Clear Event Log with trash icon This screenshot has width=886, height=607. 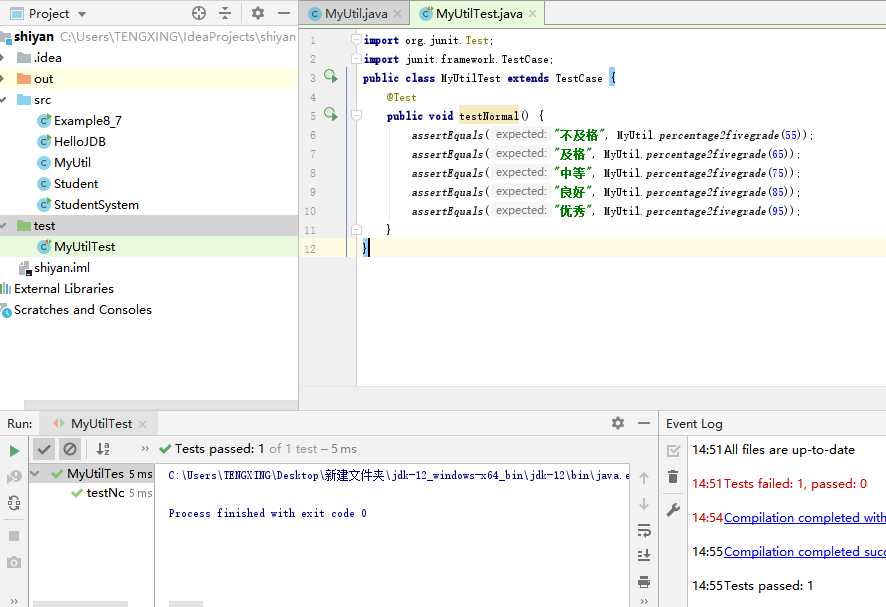click(673, 477)
